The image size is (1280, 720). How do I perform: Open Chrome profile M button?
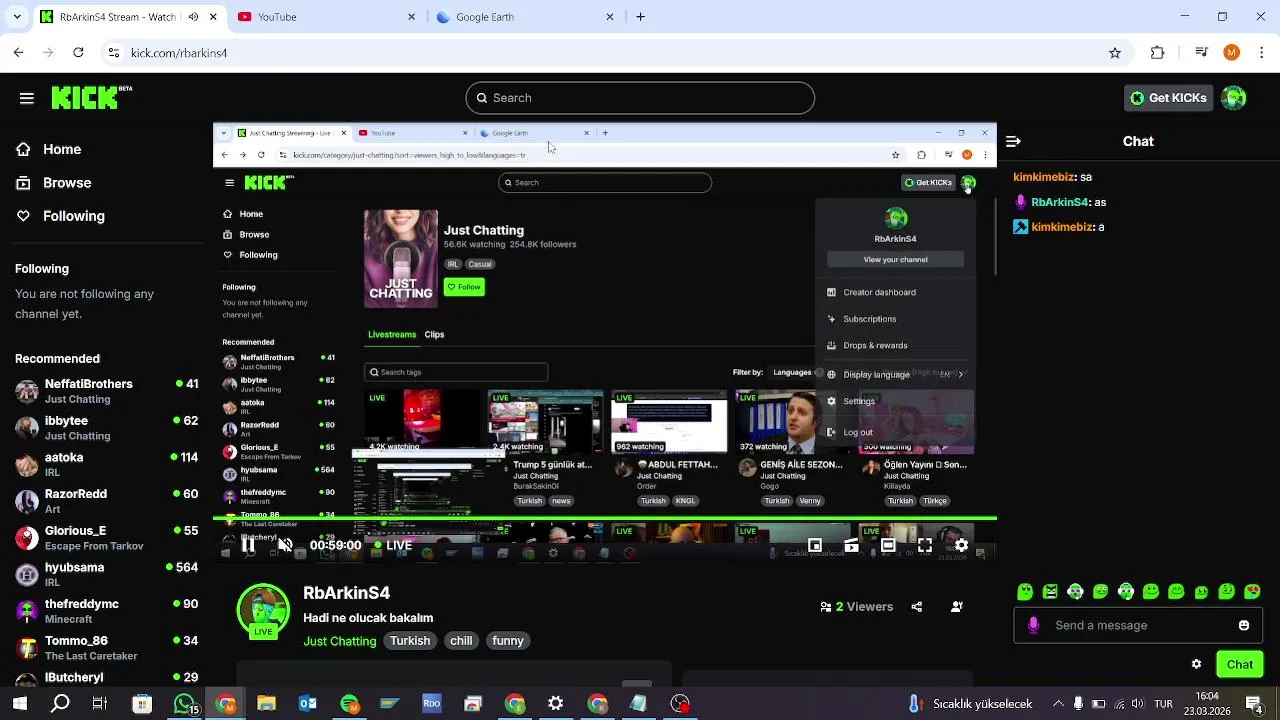point(1231,53)
